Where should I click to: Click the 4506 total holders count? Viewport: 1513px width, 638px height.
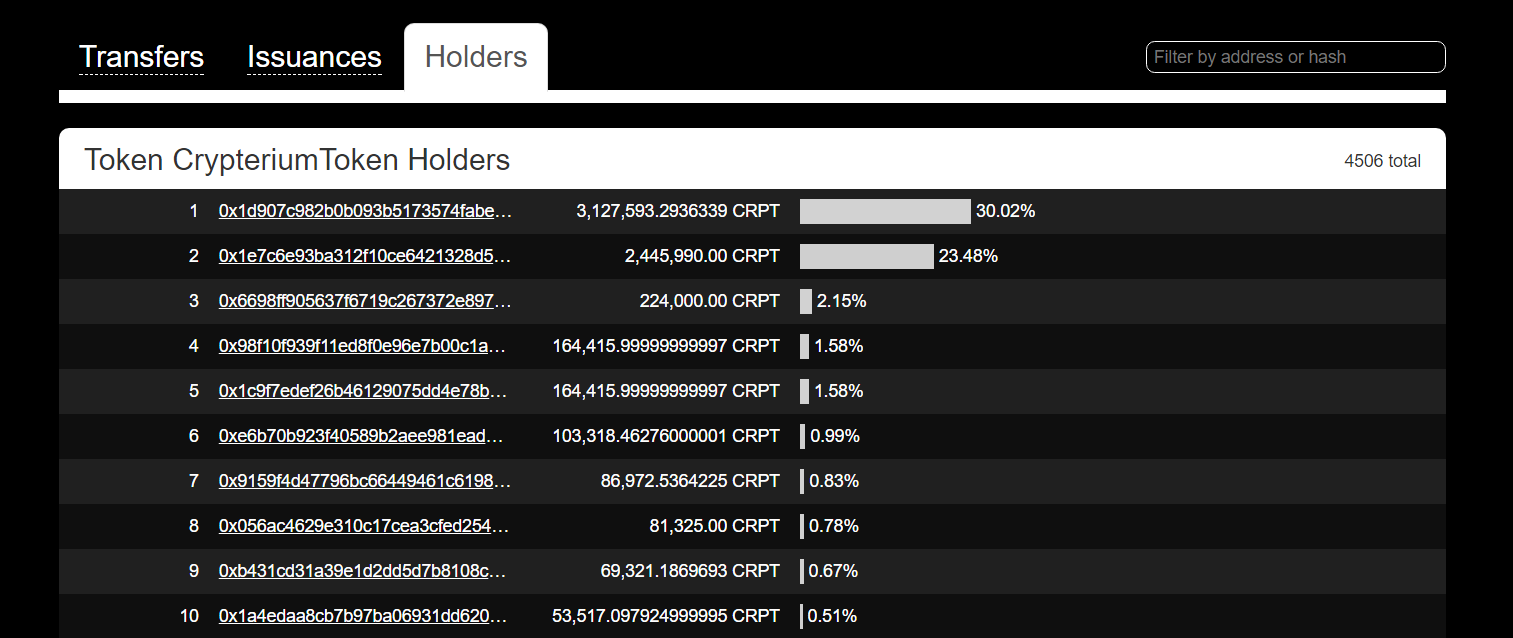tap(1382, 161)
